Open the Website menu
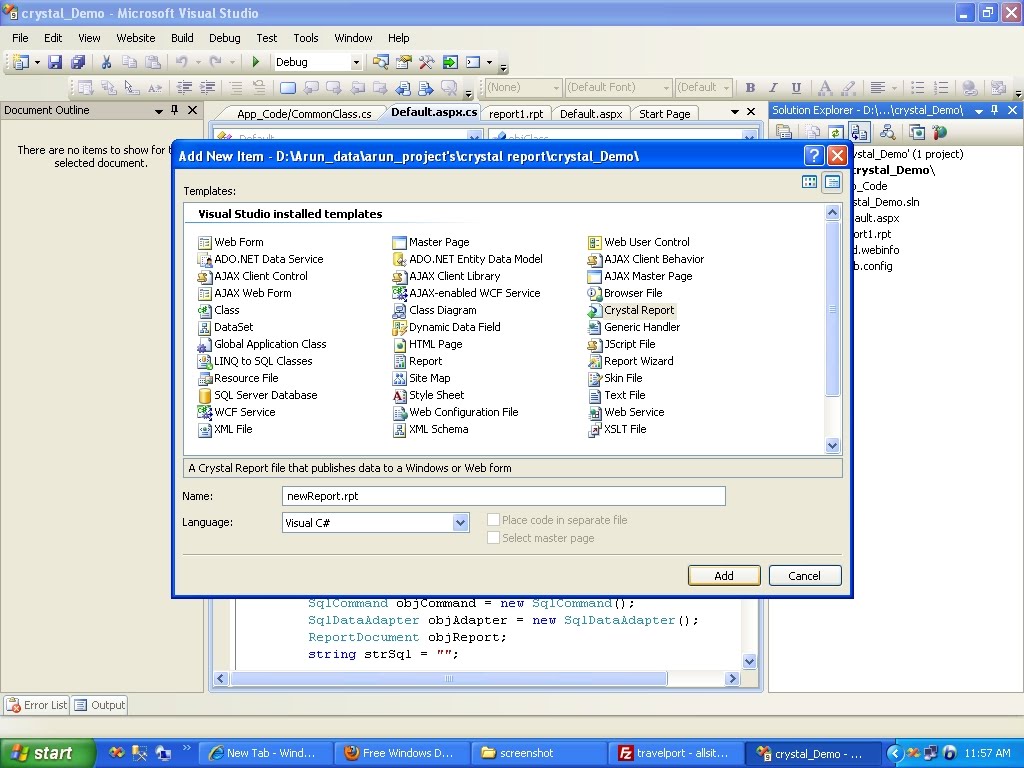This screenshot has height=768, width=1024. pos(135,38)
